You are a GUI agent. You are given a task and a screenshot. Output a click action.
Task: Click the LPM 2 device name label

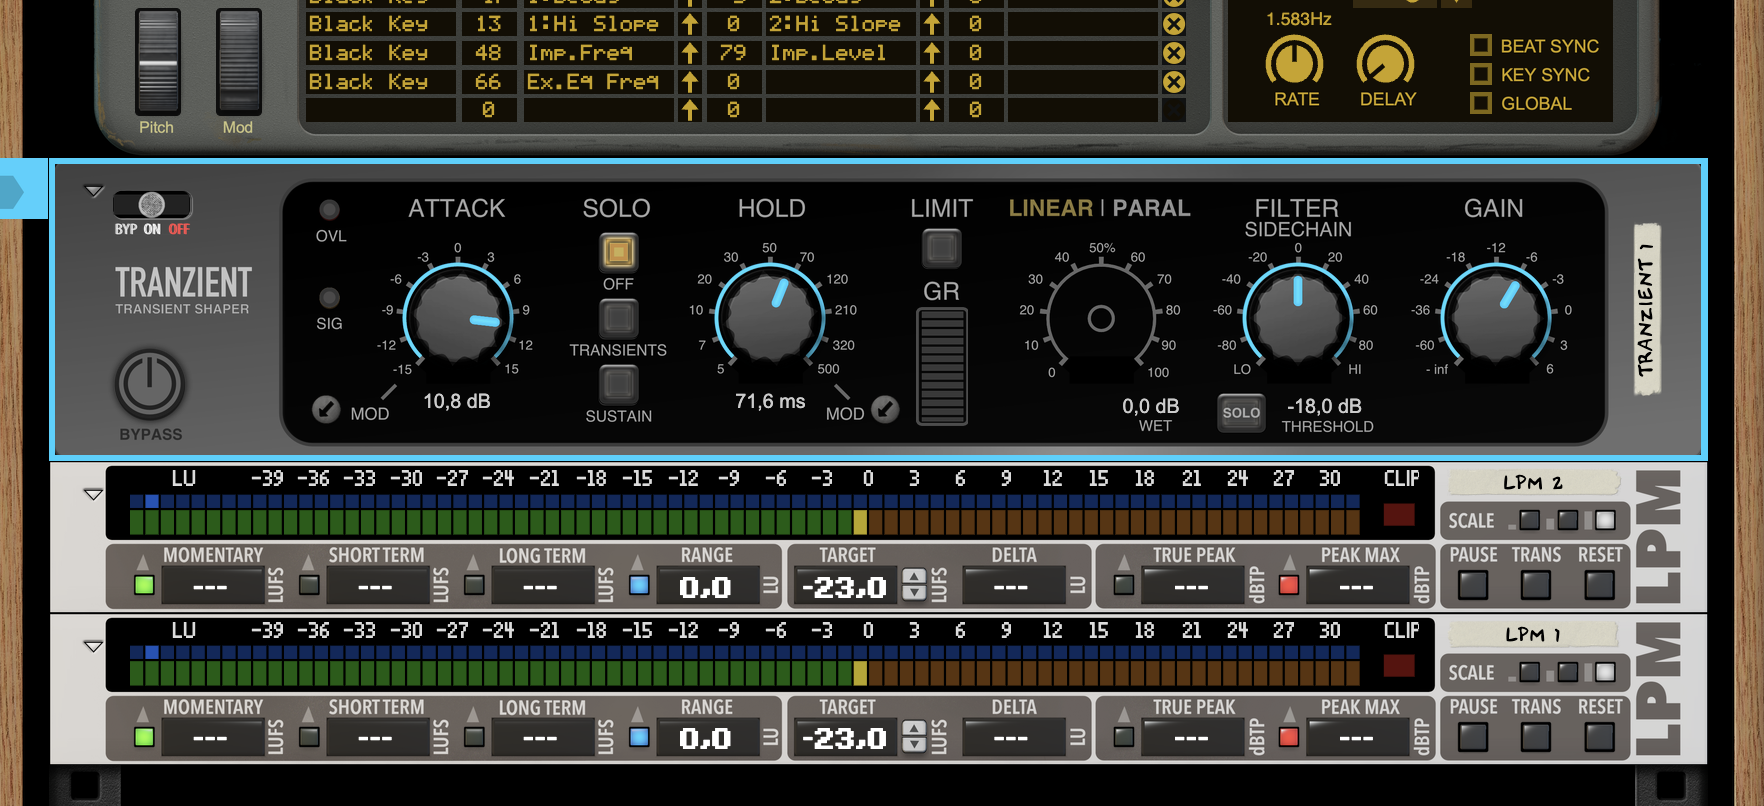point(1533,483)
